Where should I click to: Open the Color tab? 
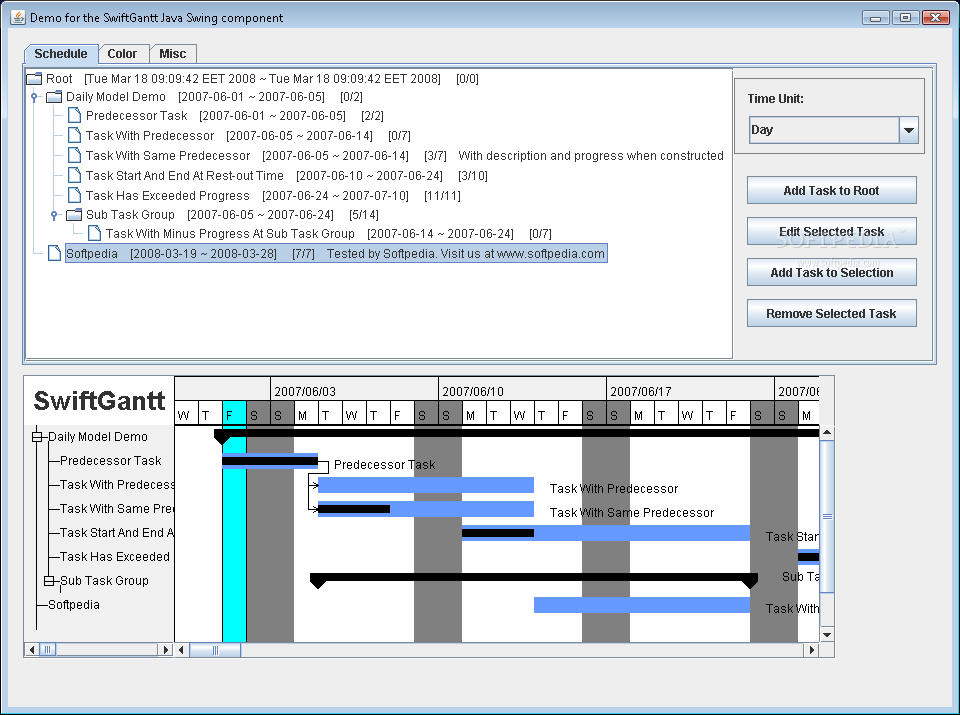122,54
